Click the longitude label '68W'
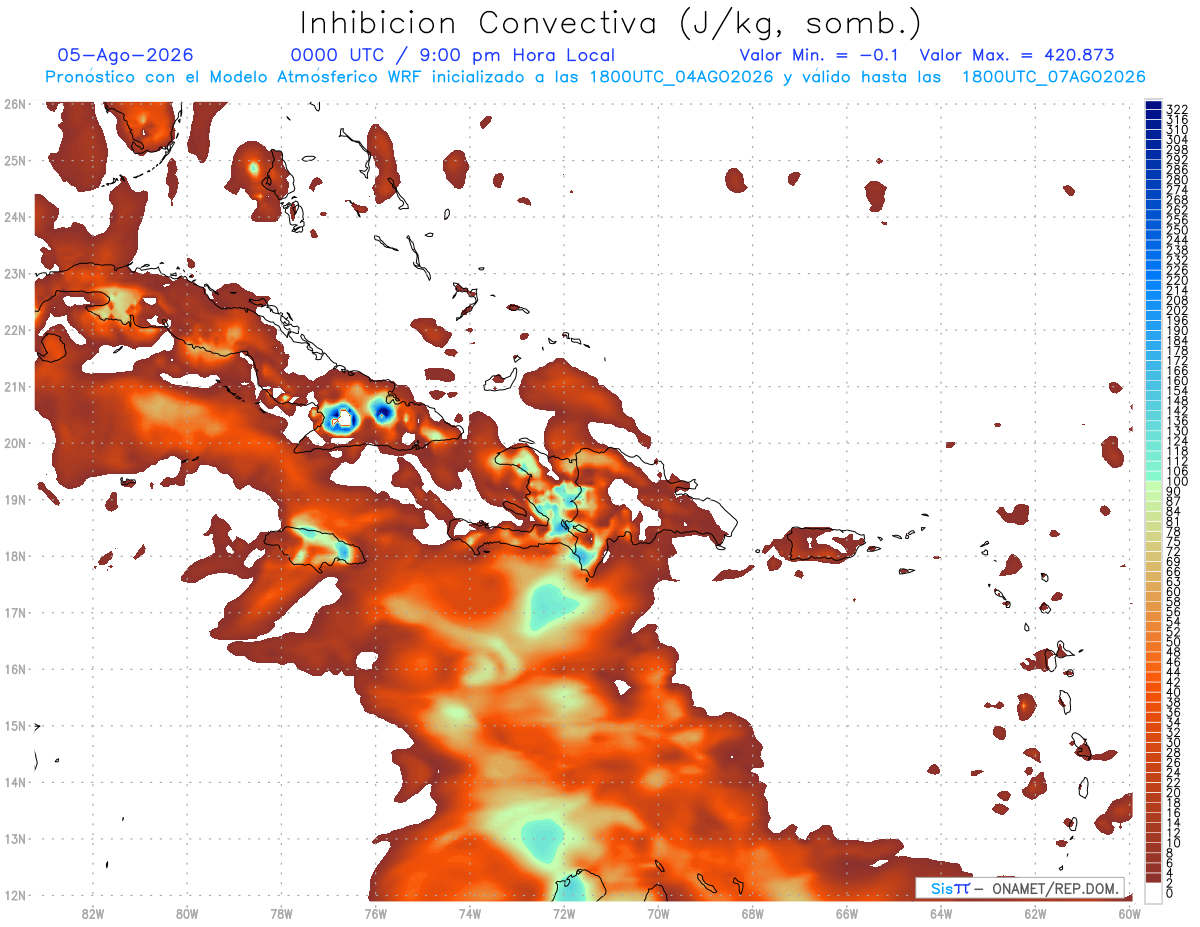This screenshot has width=1200, height=927. 752,913
